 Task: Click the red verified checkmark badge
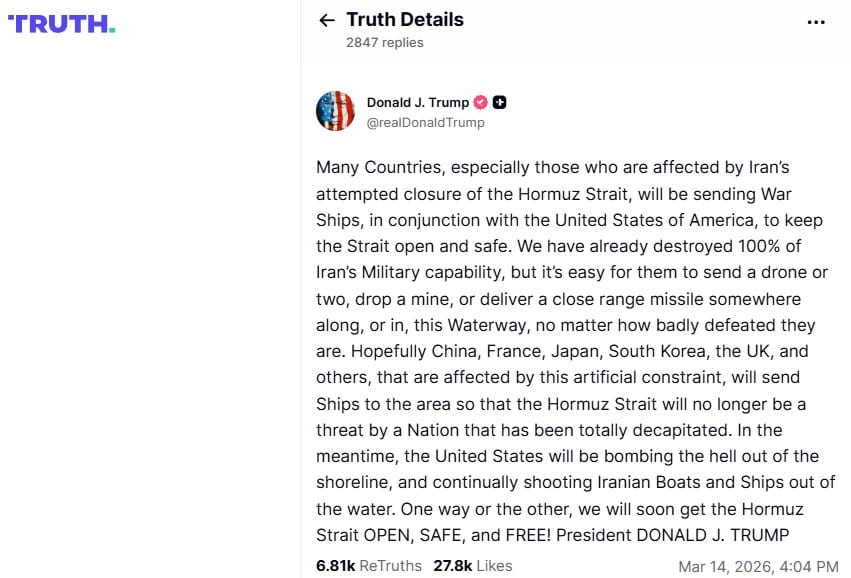pos(480,102)
